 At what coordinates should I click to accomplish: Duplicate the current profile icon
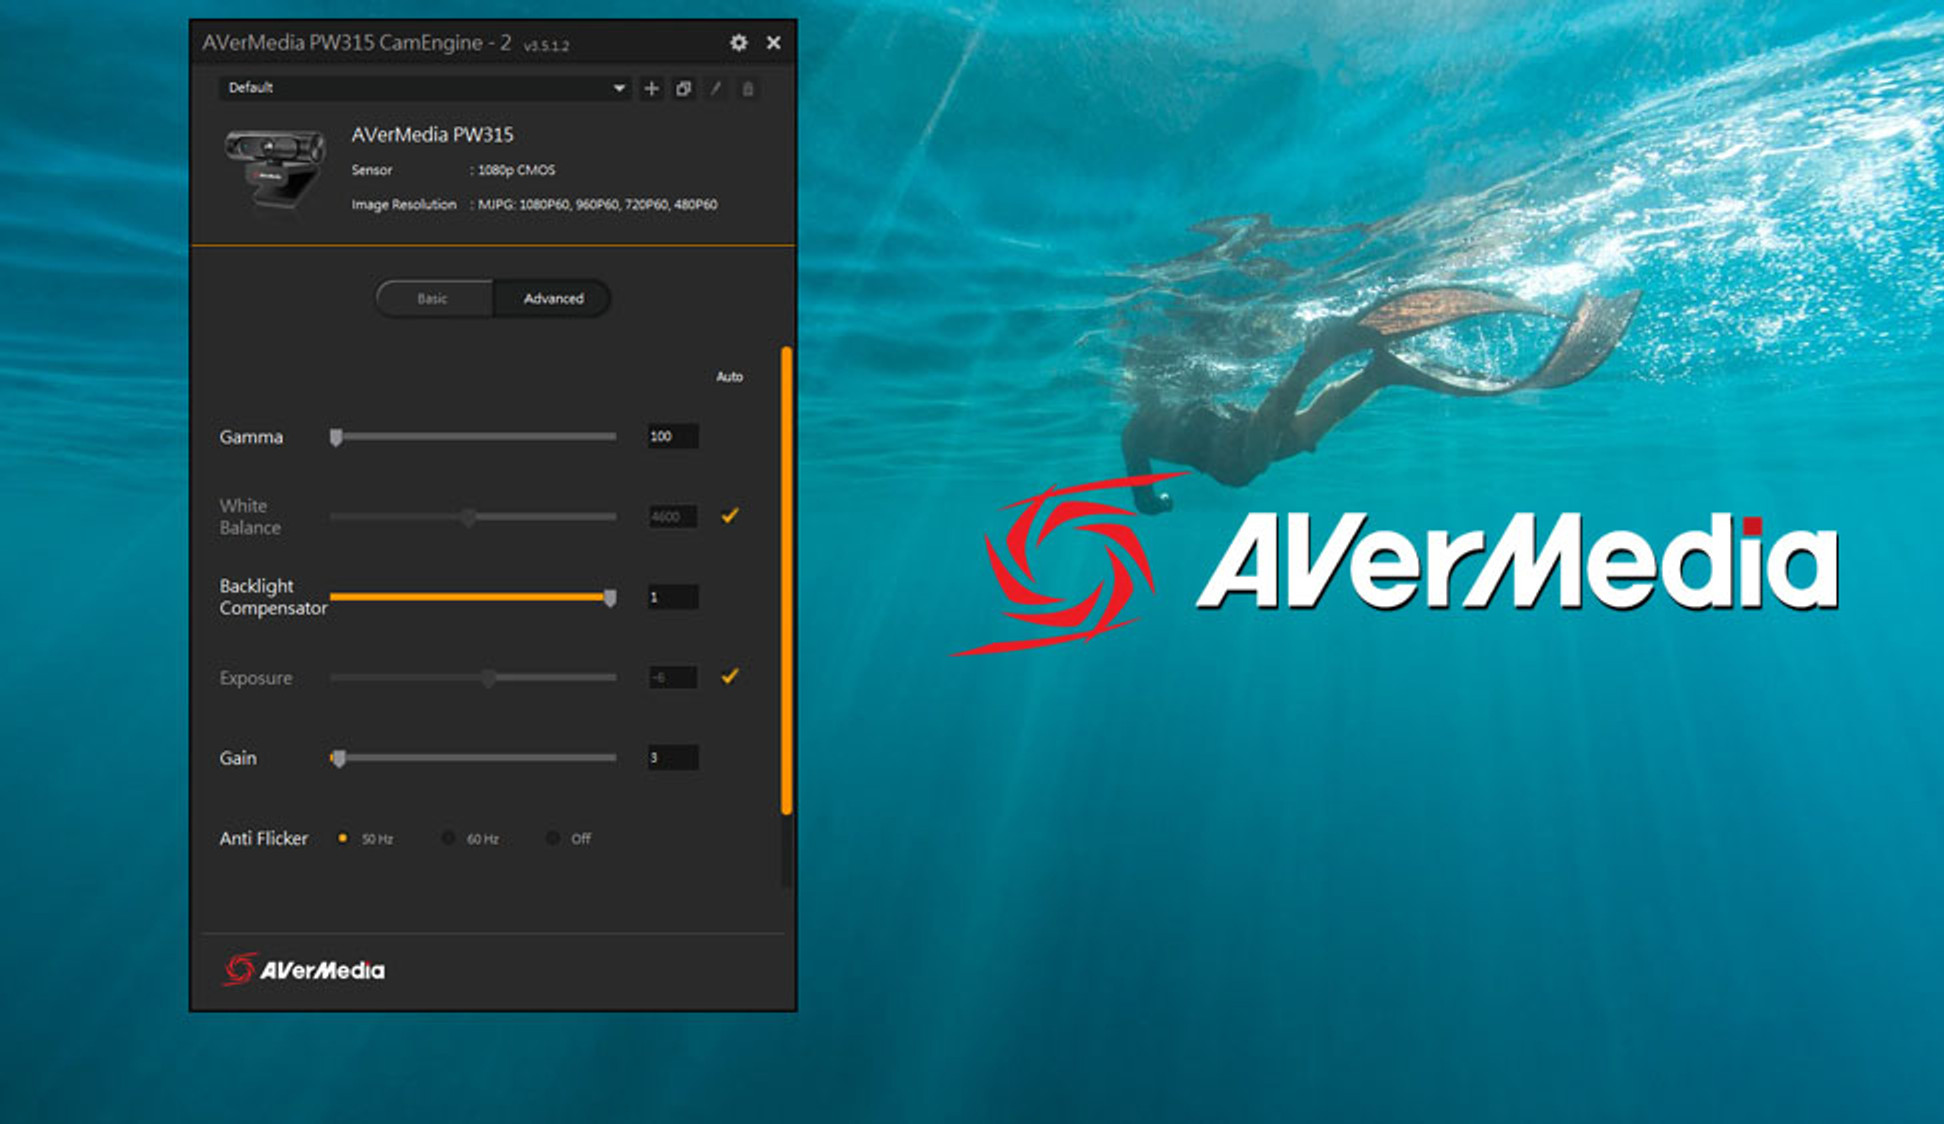[x=683, y=88]
